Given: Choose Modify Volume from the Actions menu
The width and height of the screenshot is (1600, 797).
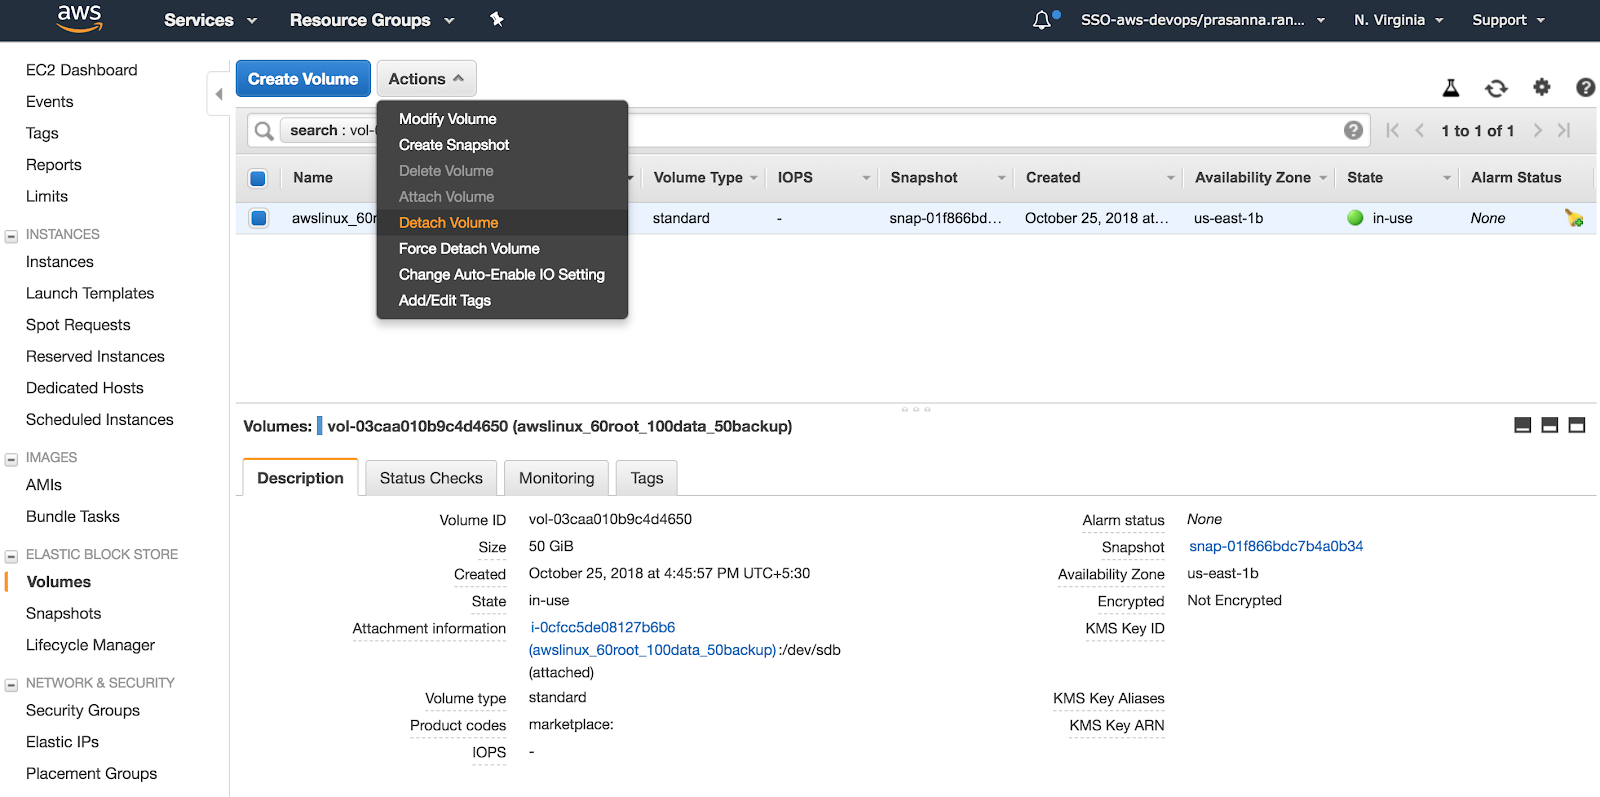Looking at the screenshot, I should [447, 119].
